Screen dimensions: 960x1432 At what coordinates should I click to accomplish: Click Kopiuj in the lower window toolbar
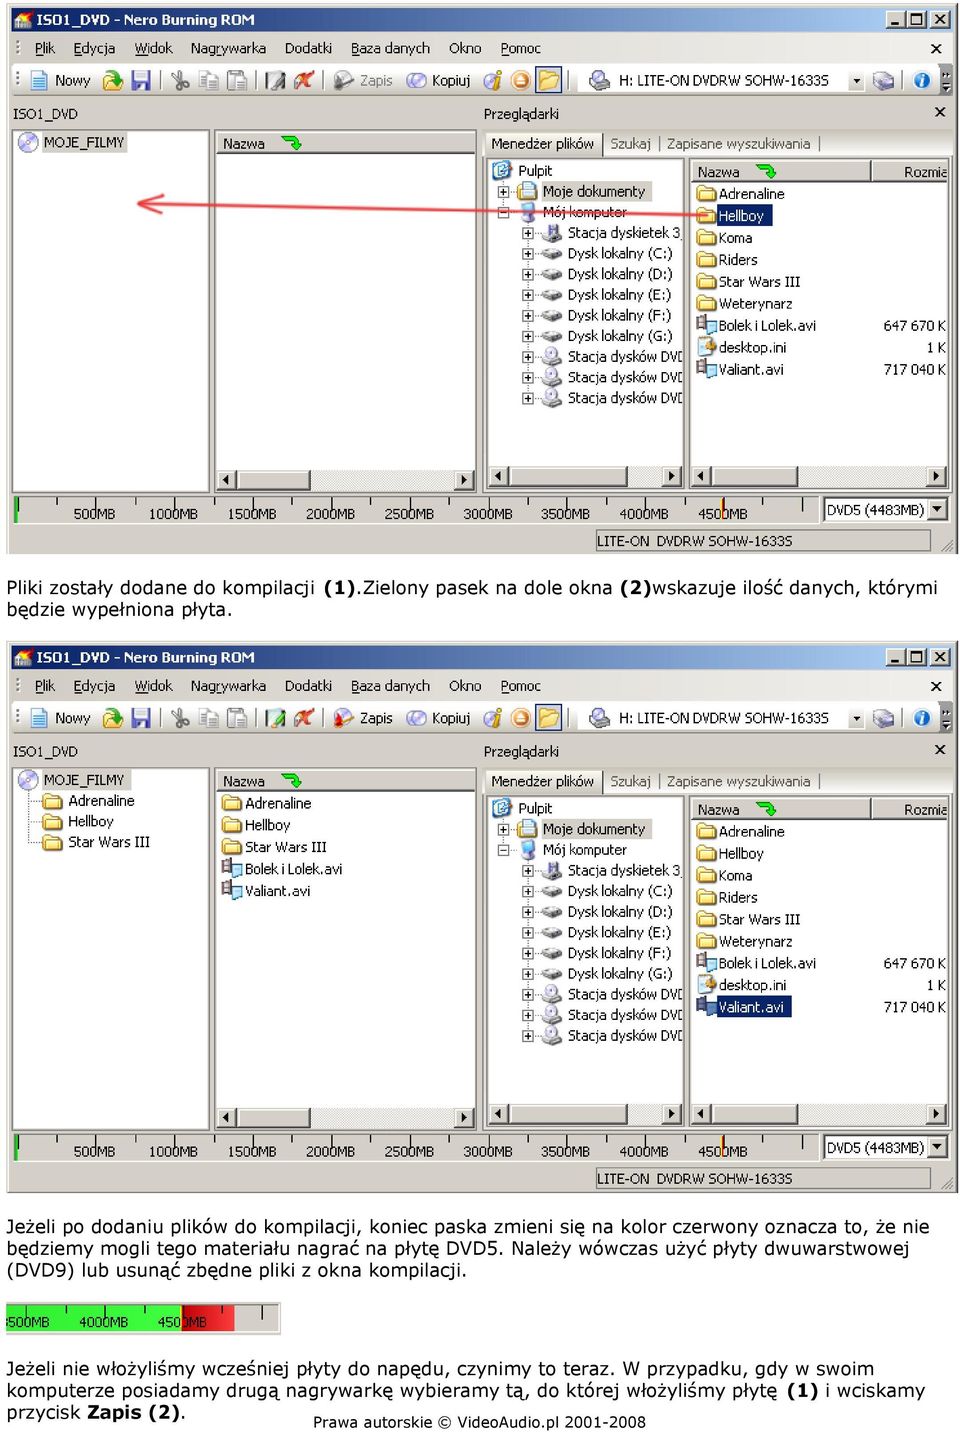439,718
